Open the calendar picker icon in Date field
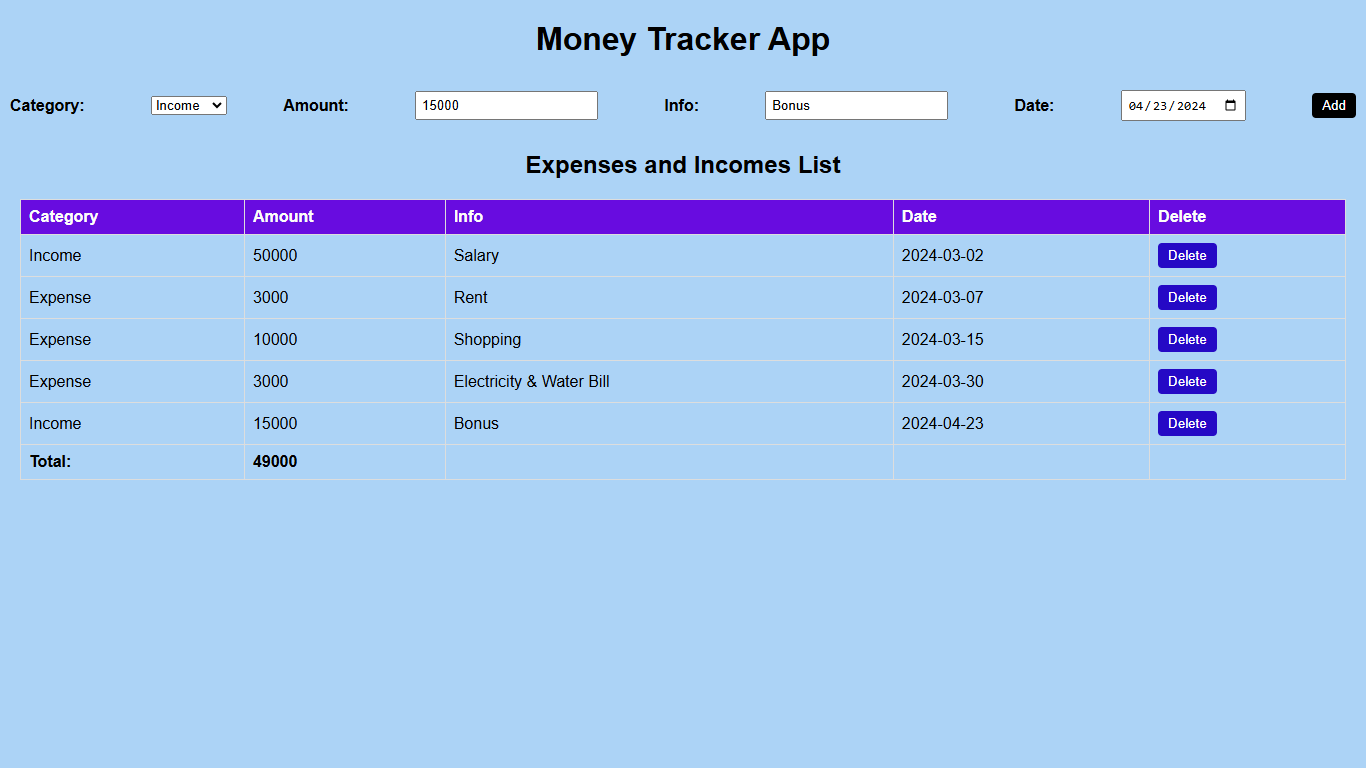The width and height of the screenshot is (1366, 768). (1231, 105)
